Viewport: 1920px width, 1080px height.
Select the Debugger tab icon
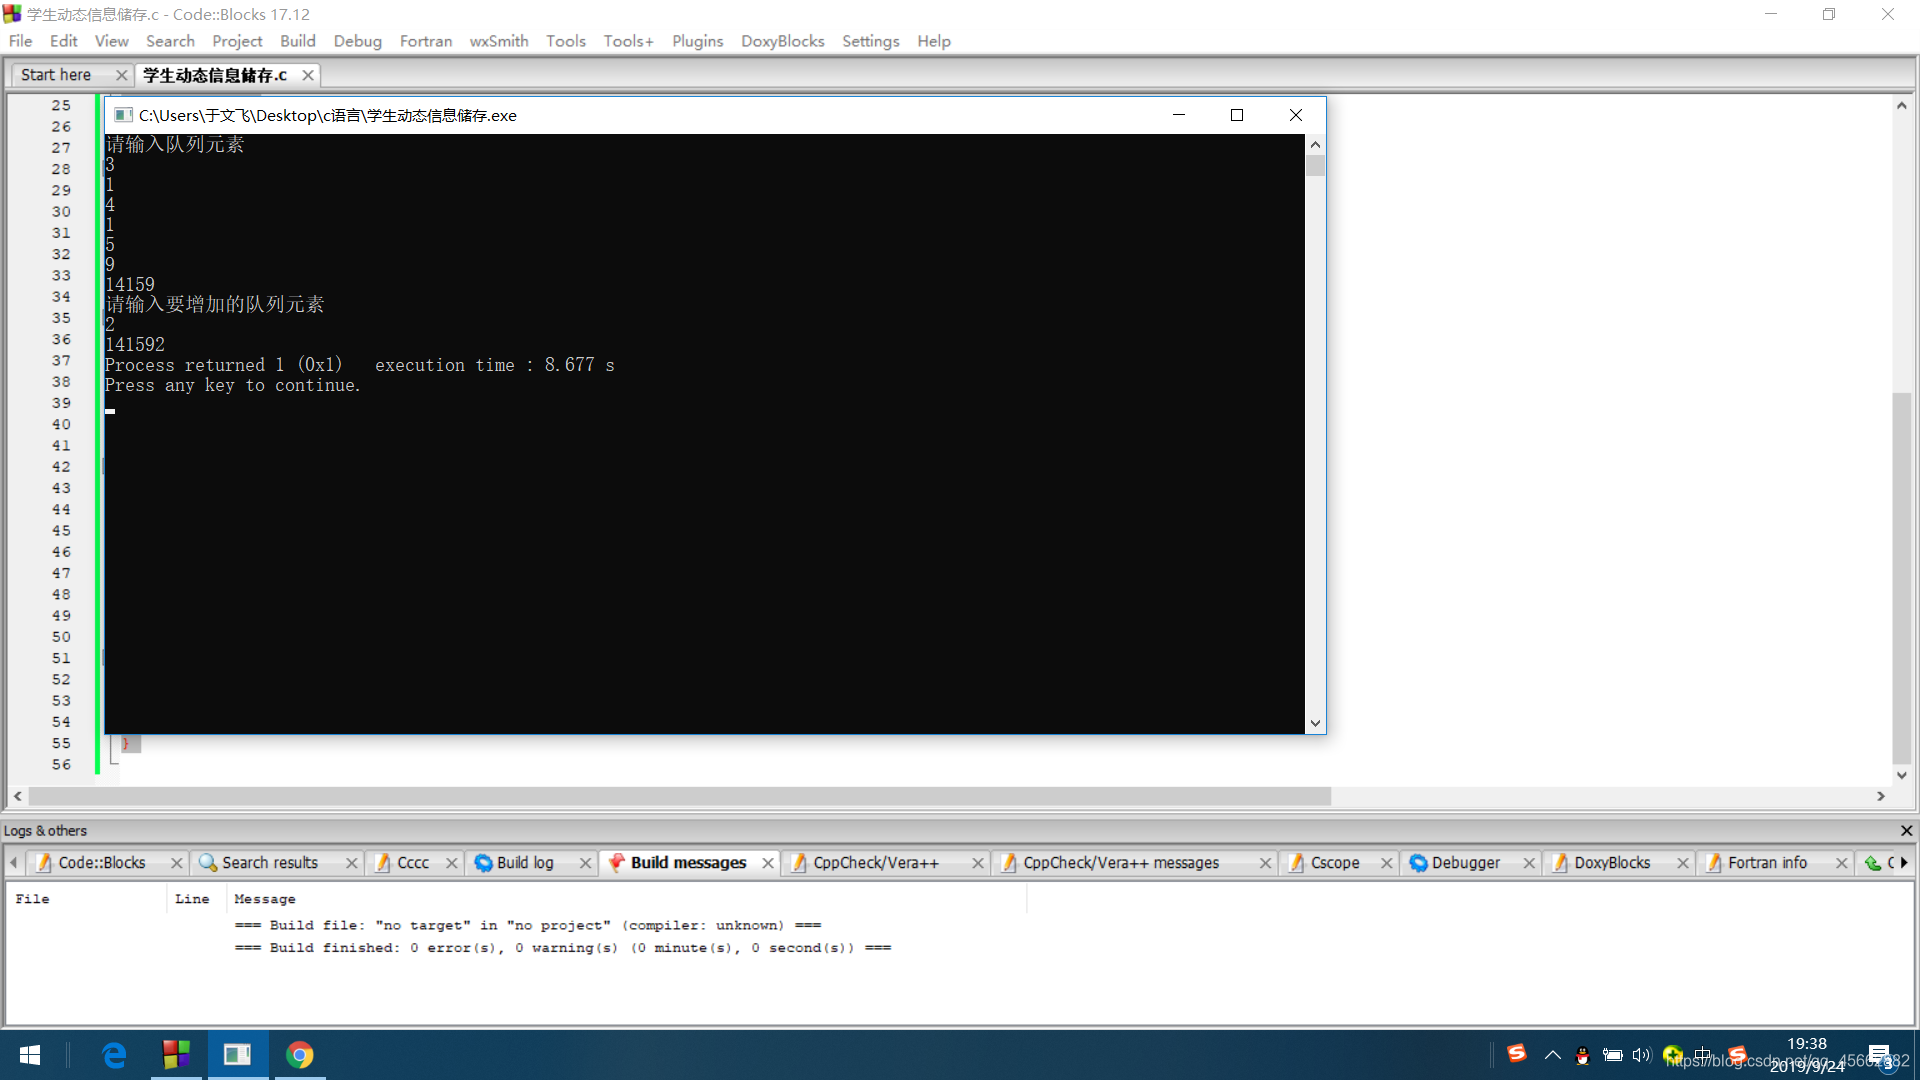1418,862
